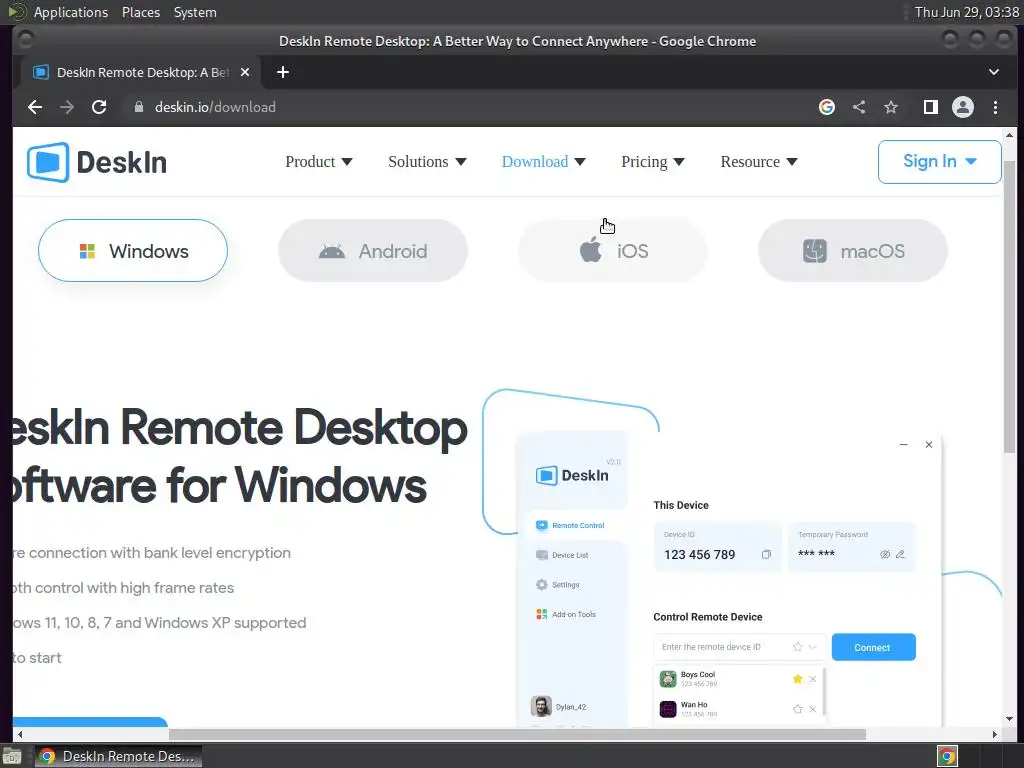This screenshot has width=1024, height=768.
Task: Click the scroll-up arrow of the page
Action: click(x=1009, y=135)
